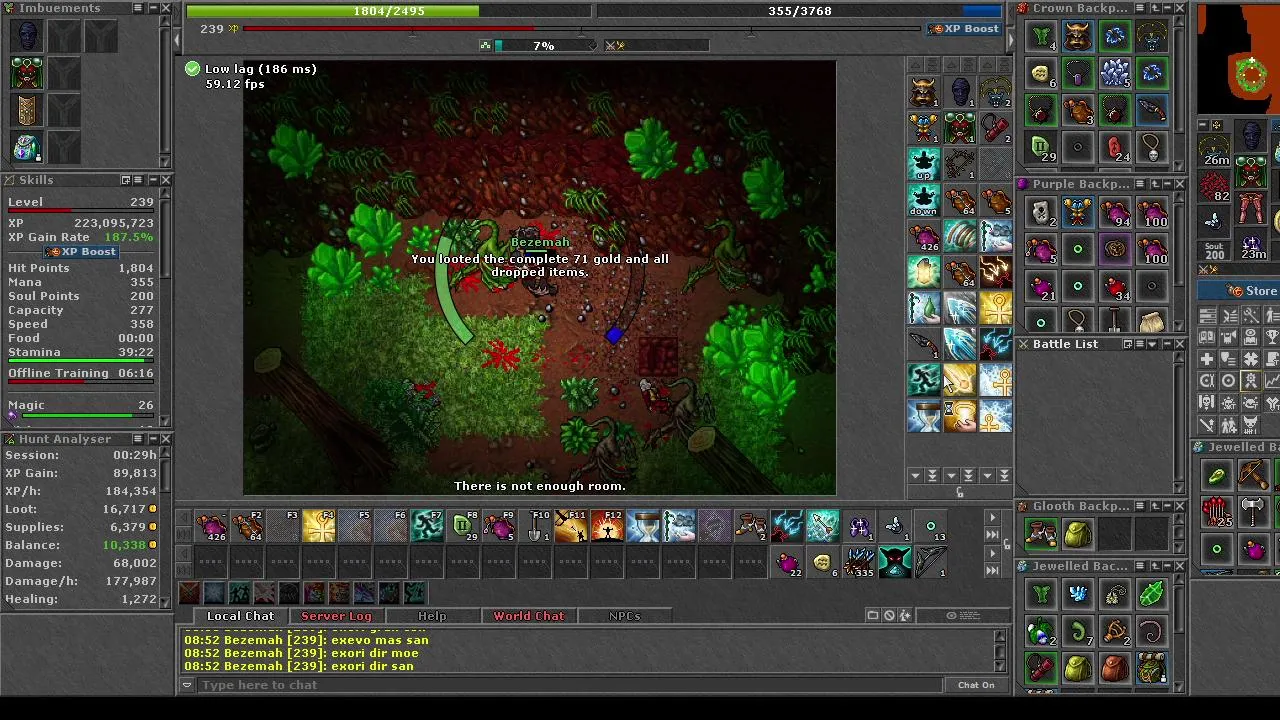Screen dimensions: 1280x720
Task: Toggle the bottom action bar lock
Action: pos(1006,545)
